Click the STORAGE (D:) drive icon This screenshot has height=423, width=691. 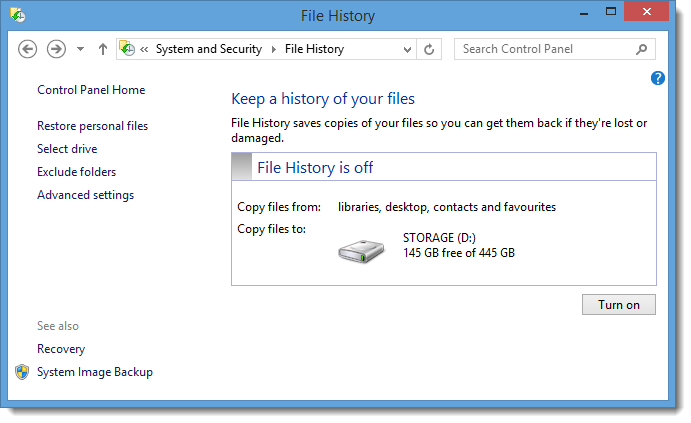[x=361, y=251]
